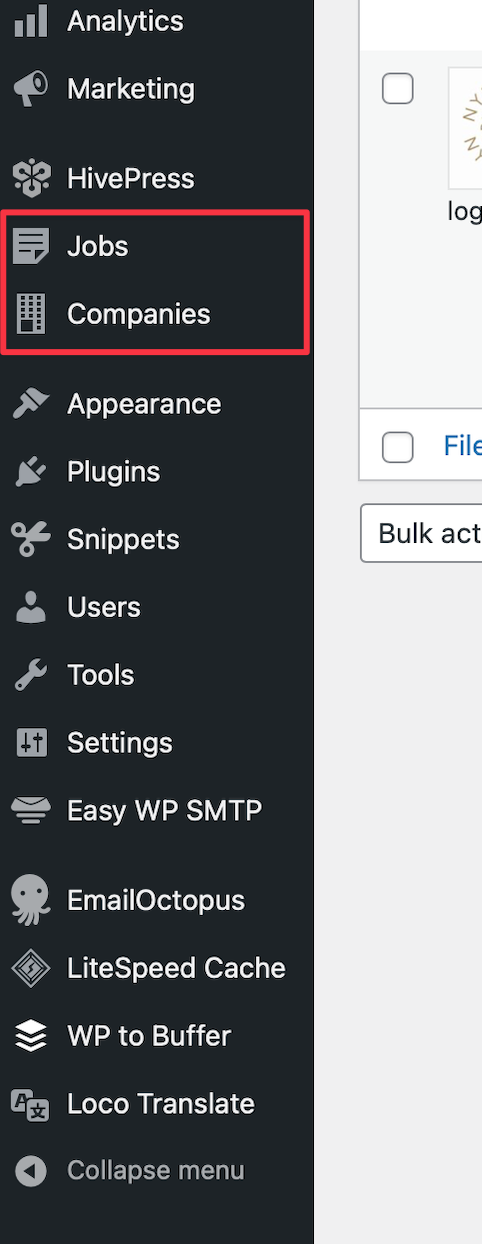Screen dimensions: 482x1244
Task: Open the Bulk actions dropdown
Action: (x=421, y=533)
